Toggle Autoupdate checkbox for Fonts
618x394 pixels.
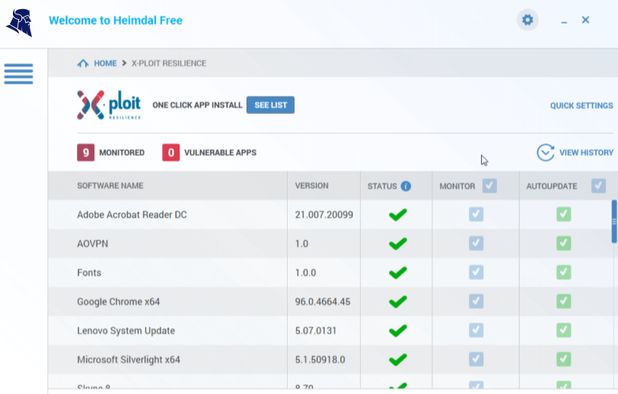(564, 272)
